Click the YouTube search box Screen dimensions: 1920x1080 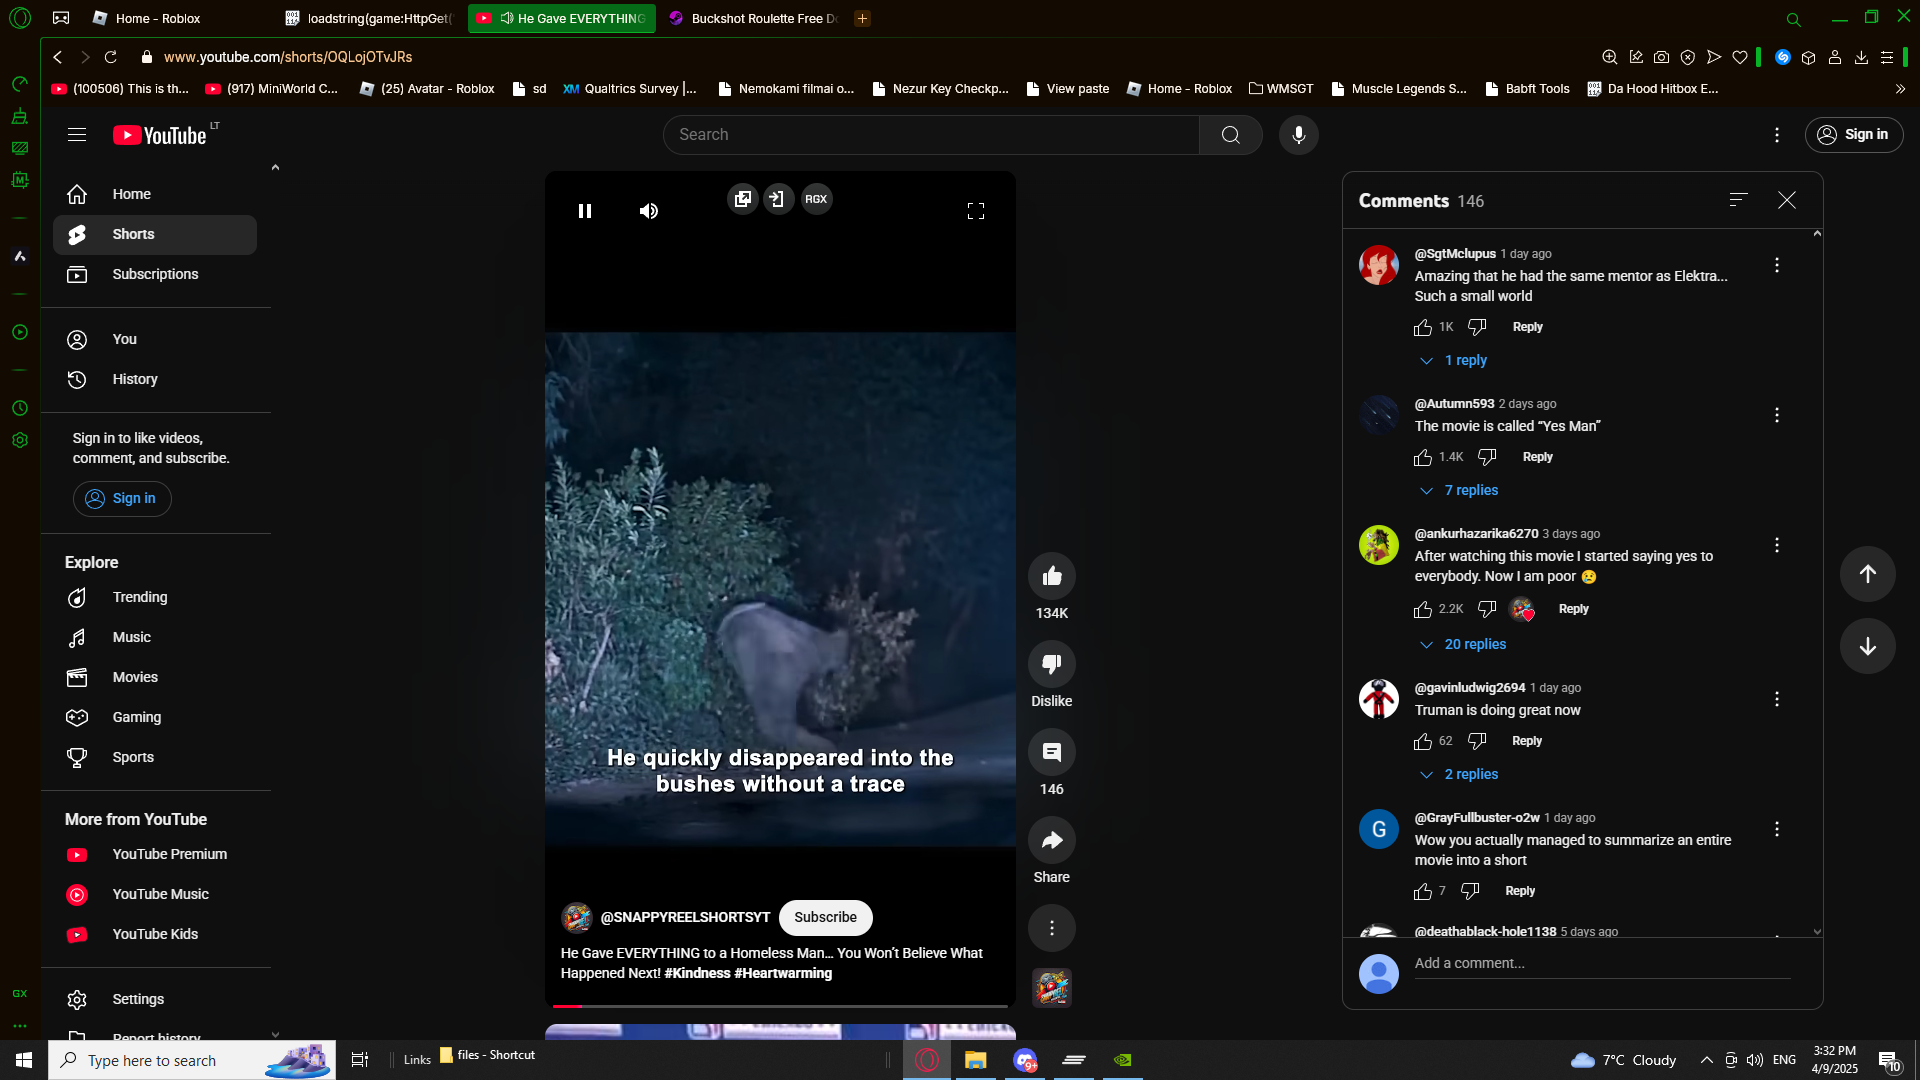(931, 135)
